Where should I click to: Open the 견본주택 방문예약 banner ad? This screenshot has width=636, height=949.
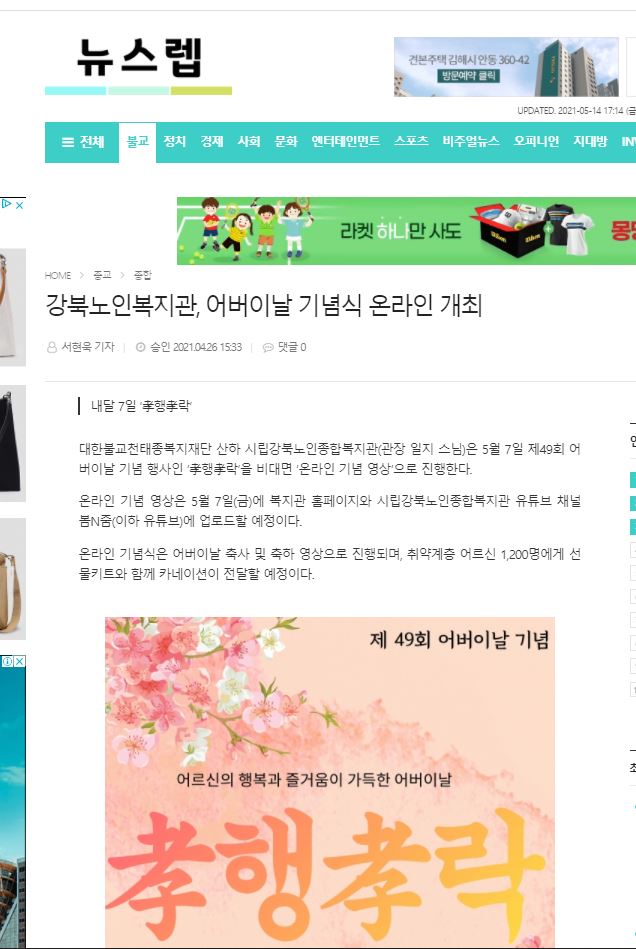click(x=506, y=67)
